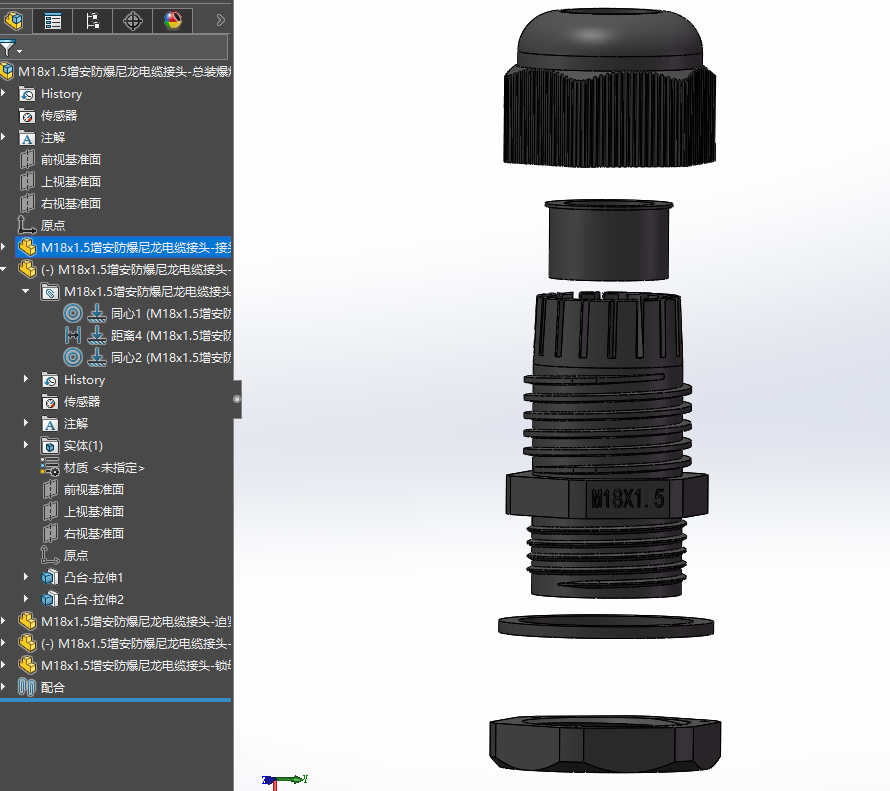This screenshot has height=791, width=890.
Task: Select the top-level 上视基准面 plane
Action: pyautogui.click(x=70, y=182)
